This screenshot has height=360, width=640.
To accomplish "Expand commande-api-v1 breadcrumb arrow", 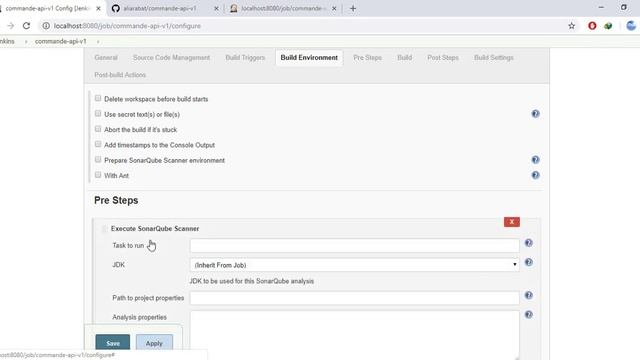I will (98, 42).
